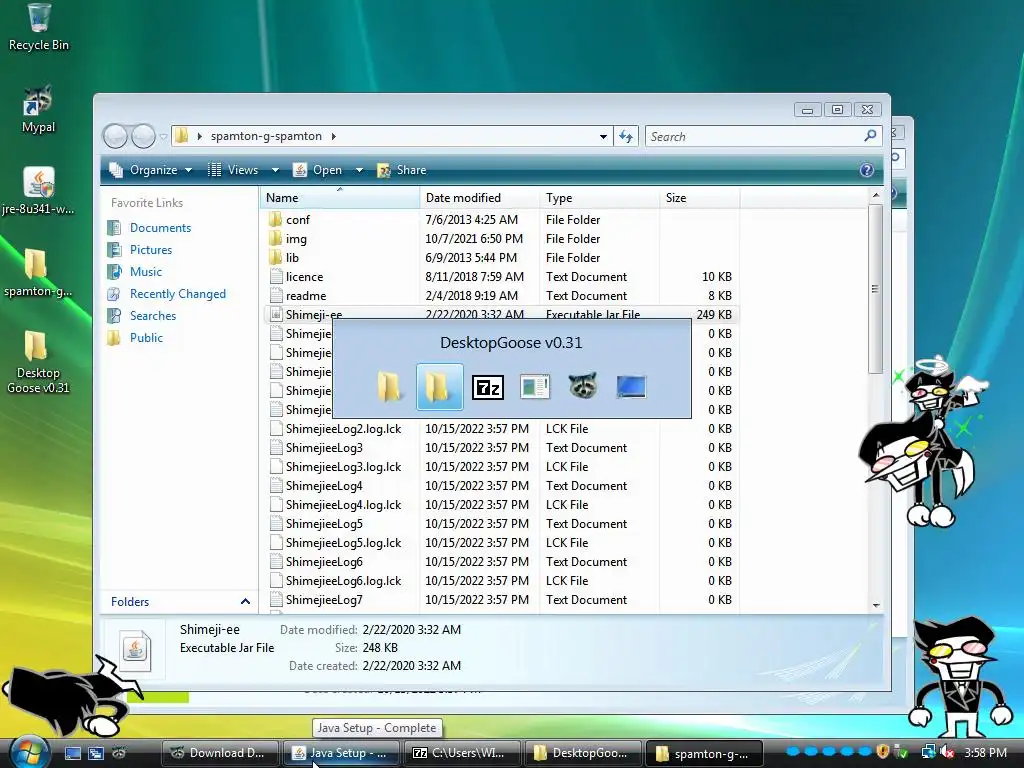The image size is (1024, 768).
Task: Select ShimejieeLog3 text document
Action: (x=503, y=447)
